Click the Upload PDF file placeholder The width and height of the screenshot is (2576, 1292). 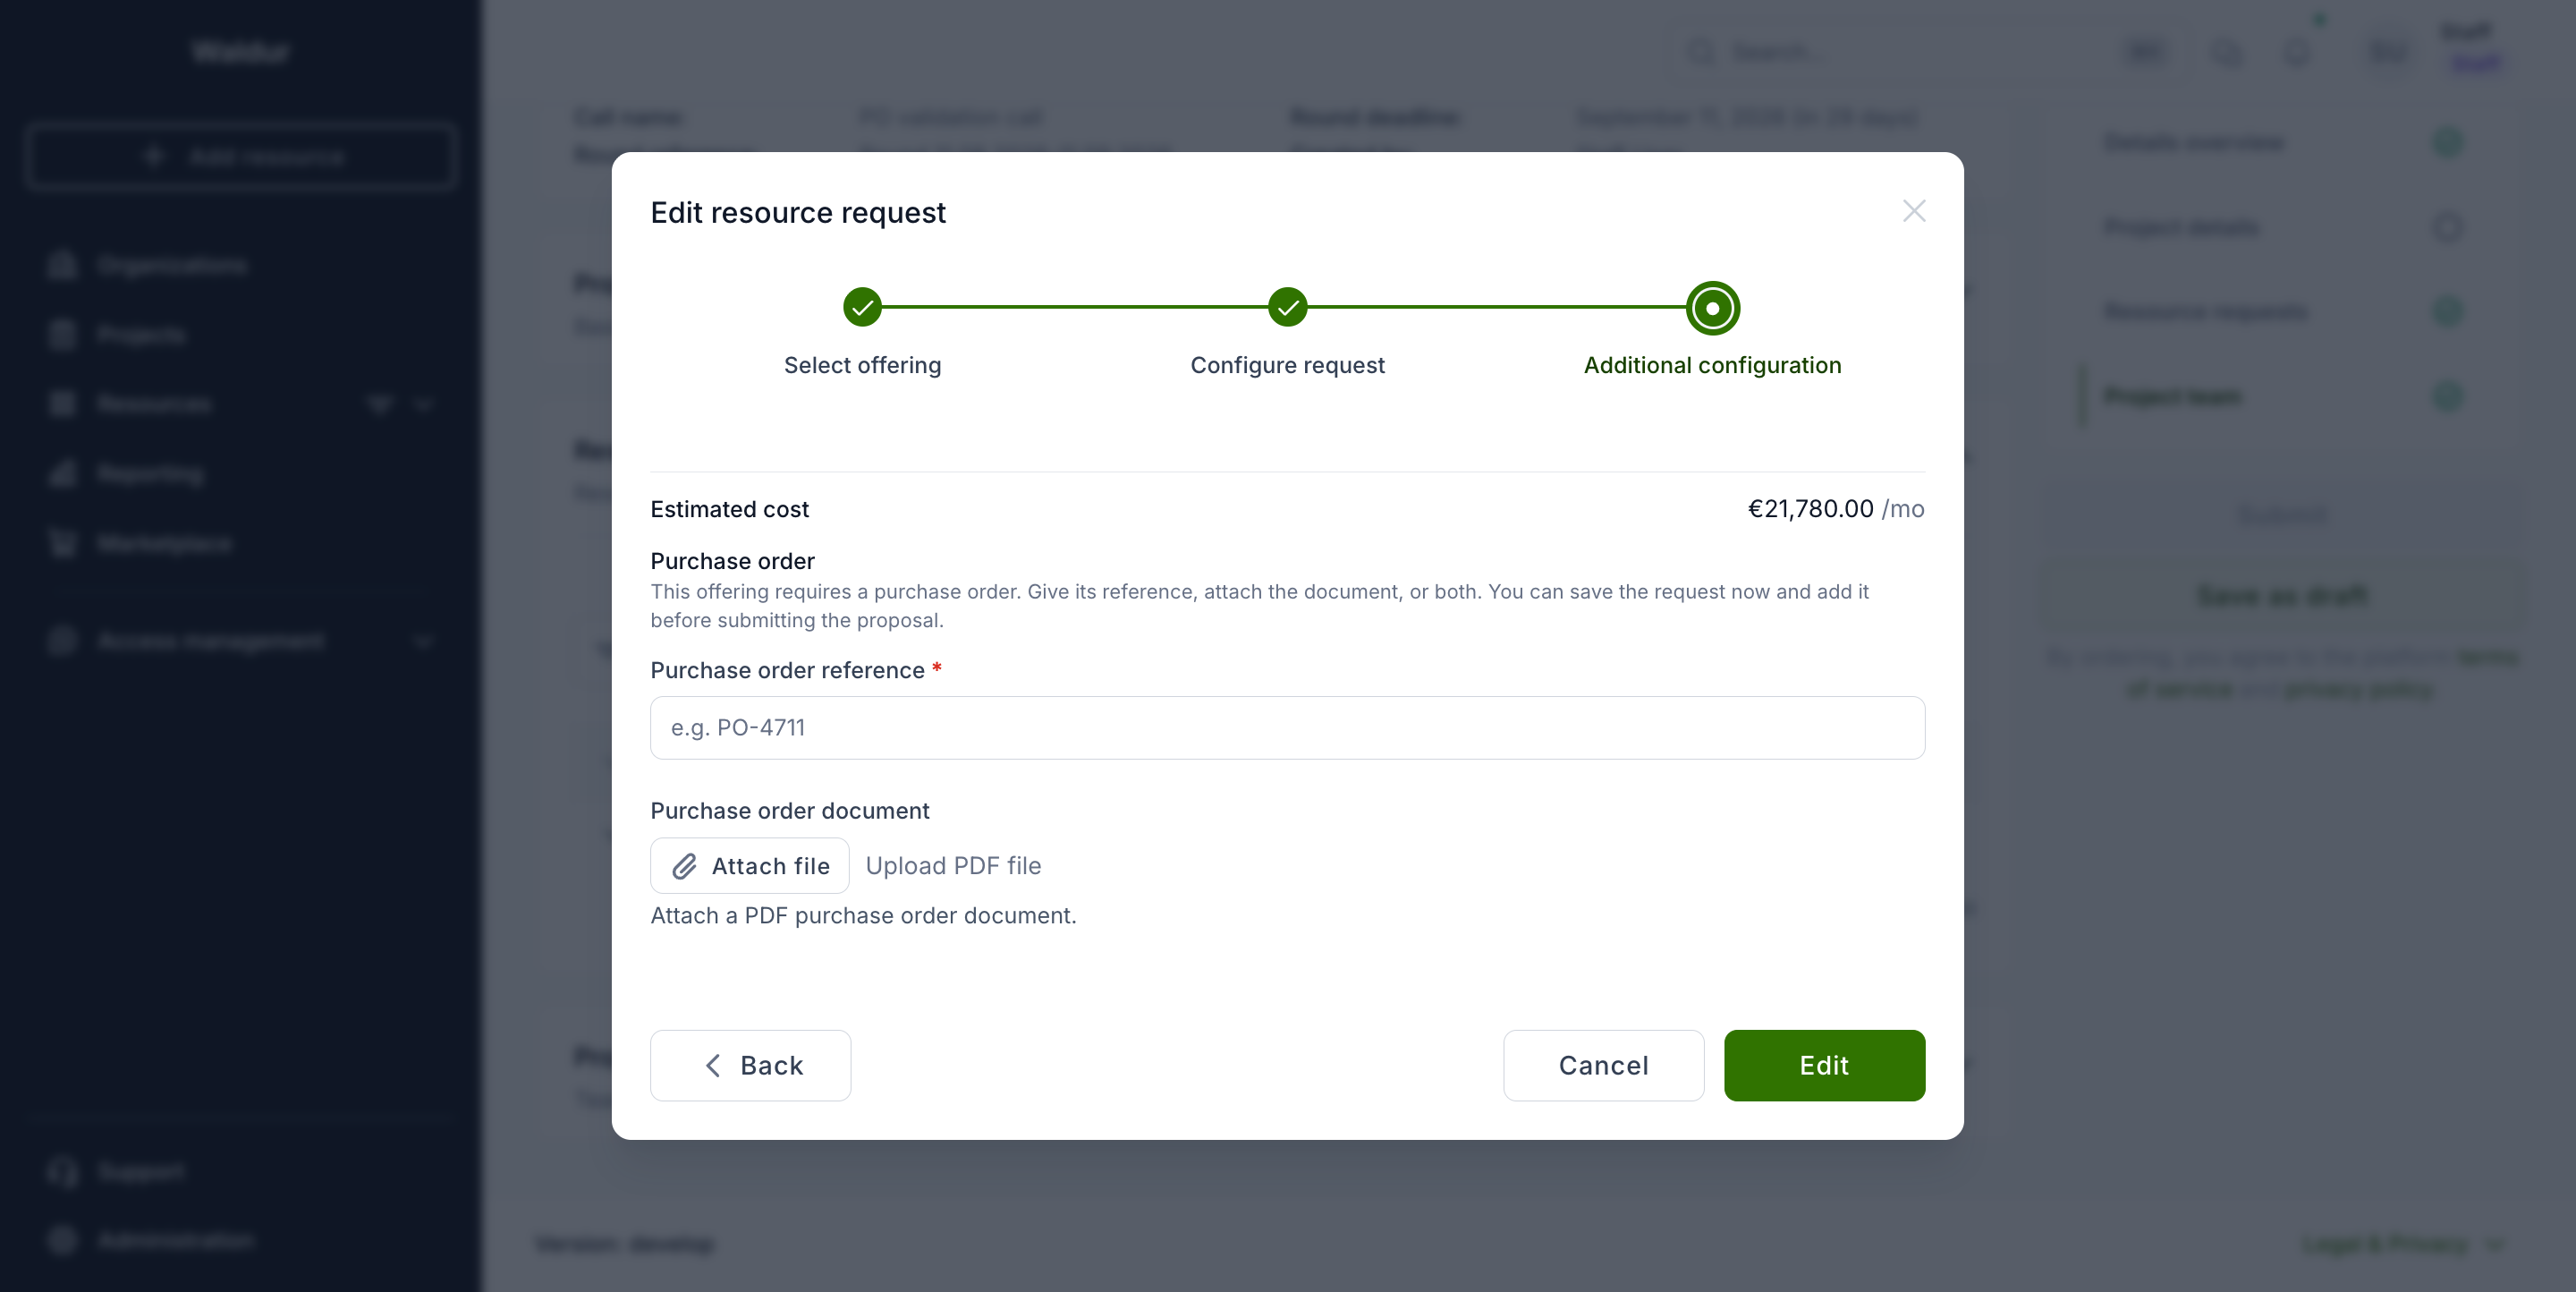click(953, 866)
